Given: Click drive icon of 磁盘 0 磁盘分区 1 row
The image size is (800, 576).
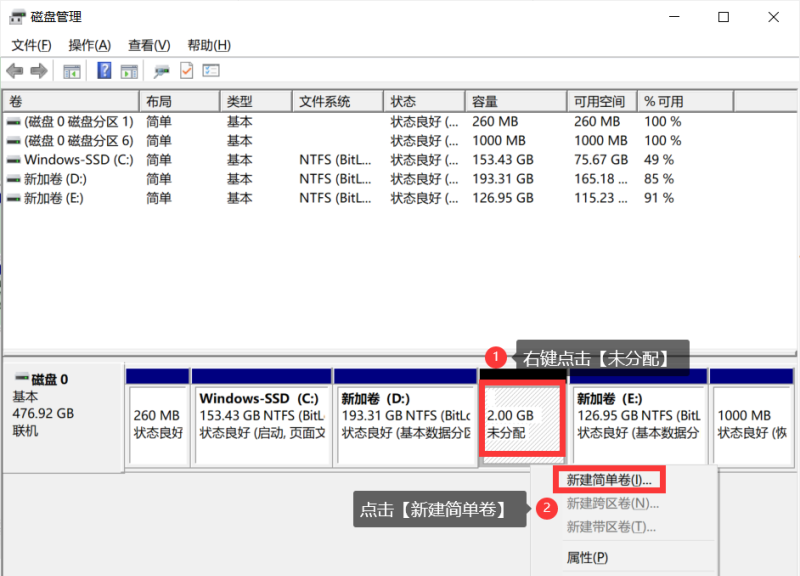Looking at the screenshot, I should click(14, 122).
